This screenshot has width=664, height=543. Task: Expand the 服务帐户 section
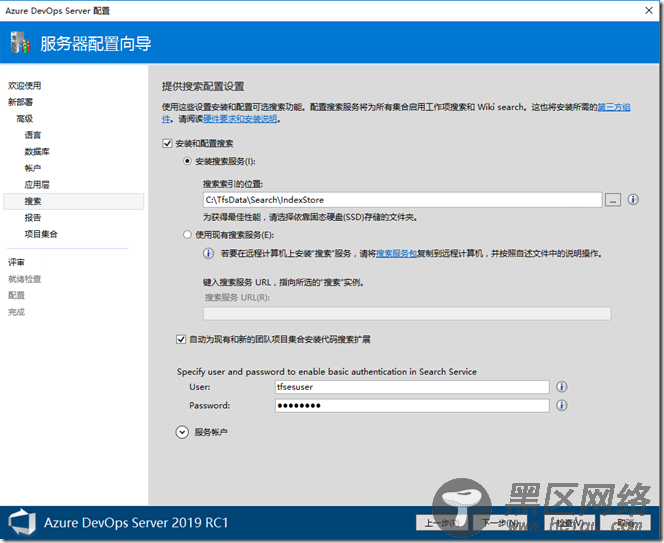(x=182, y=432)
